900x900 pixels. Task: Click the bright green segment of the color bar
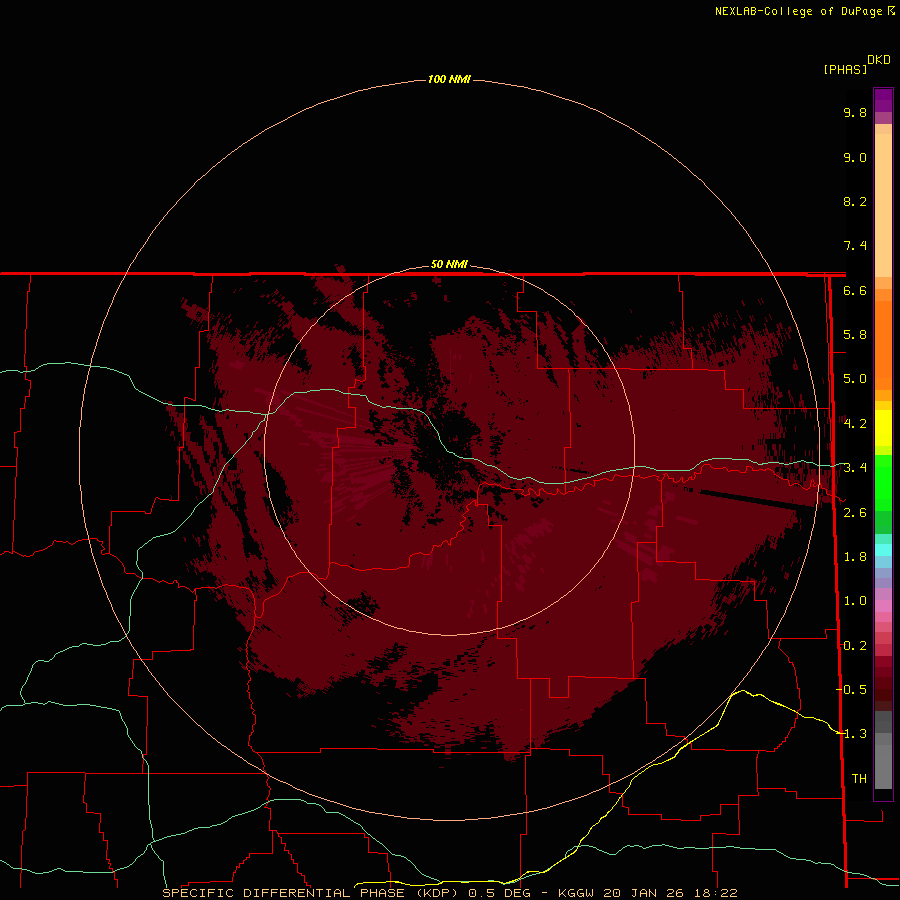point(883,482)
